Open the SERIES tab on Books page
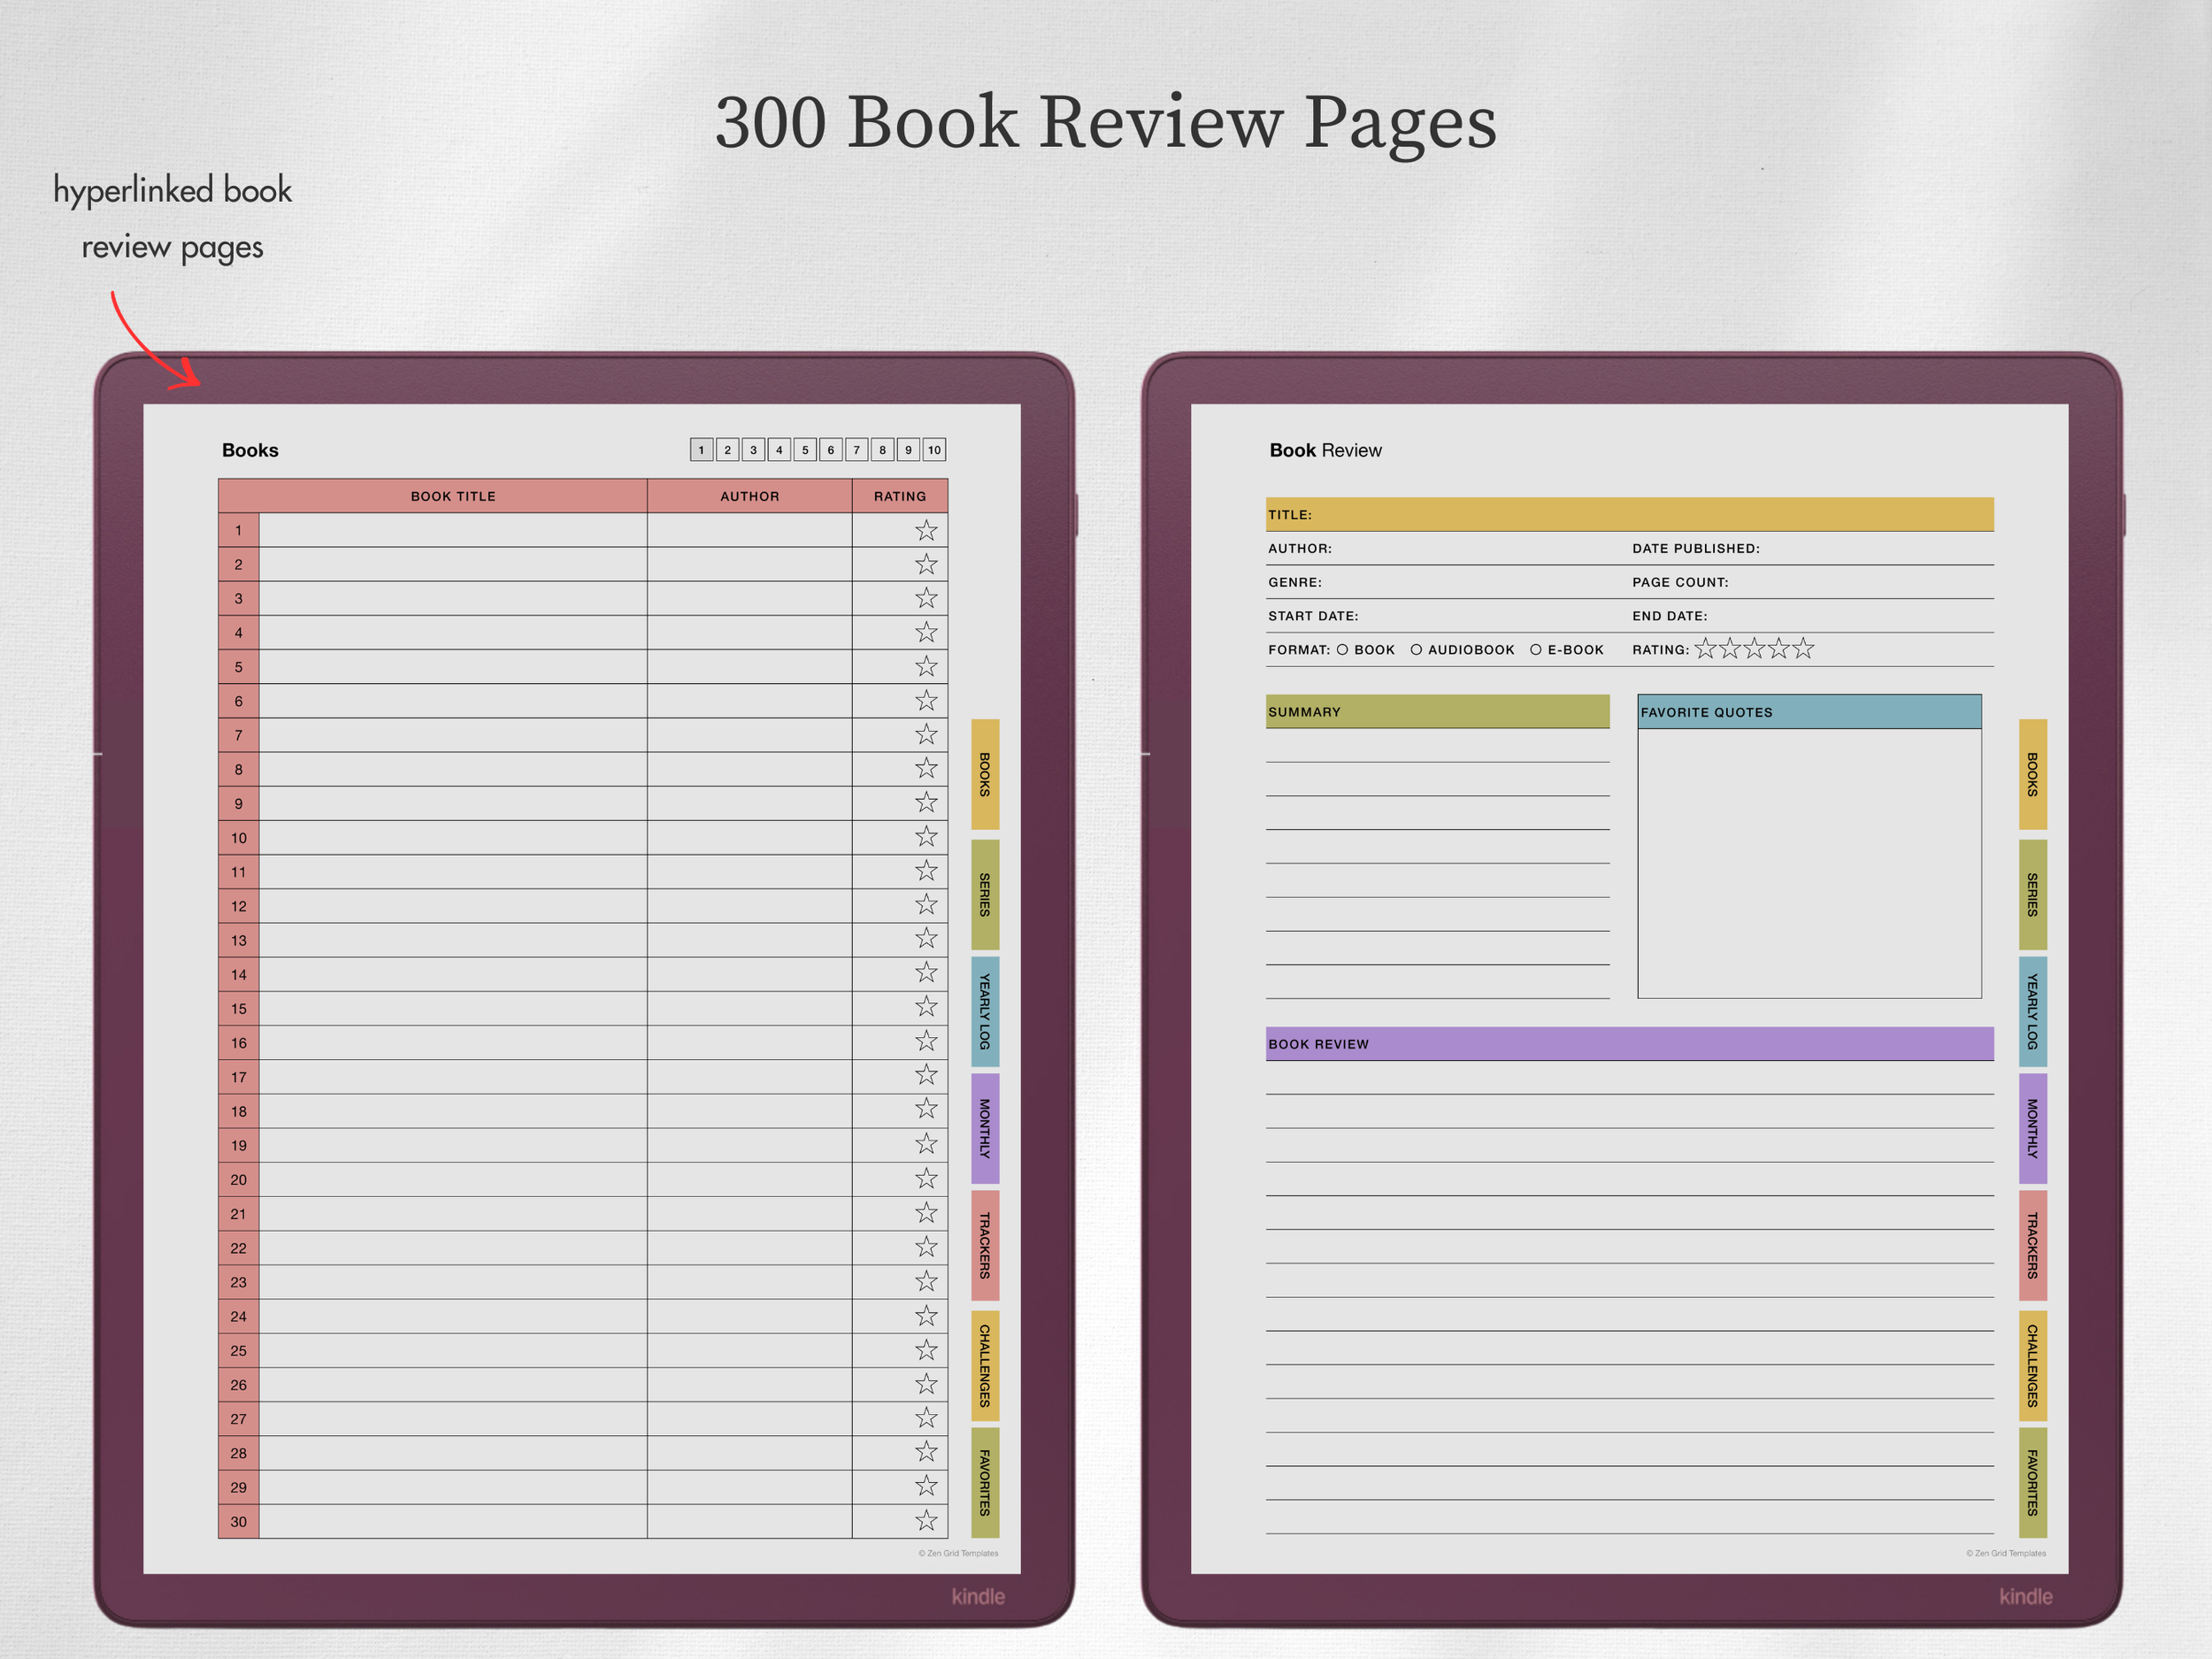2212x1659 pixels. pos(985,894)
